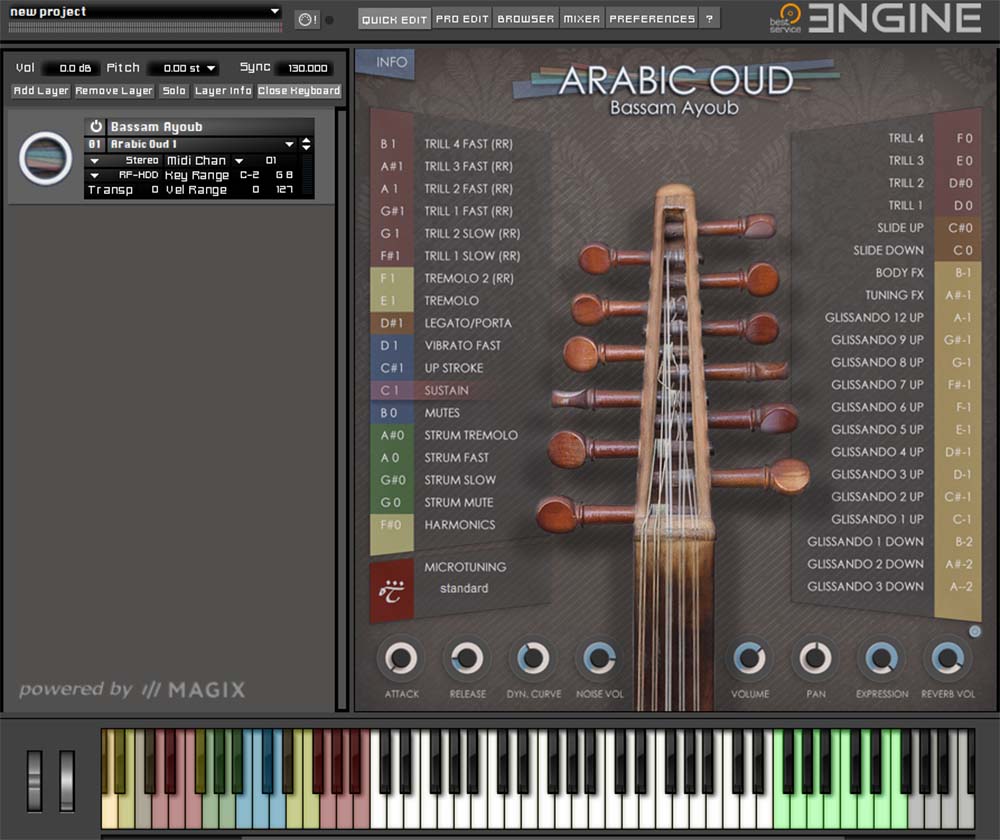Viewport: 1000px width, 840px height.
Task: Enable Solo for the current layer
Action: (173, 90)
